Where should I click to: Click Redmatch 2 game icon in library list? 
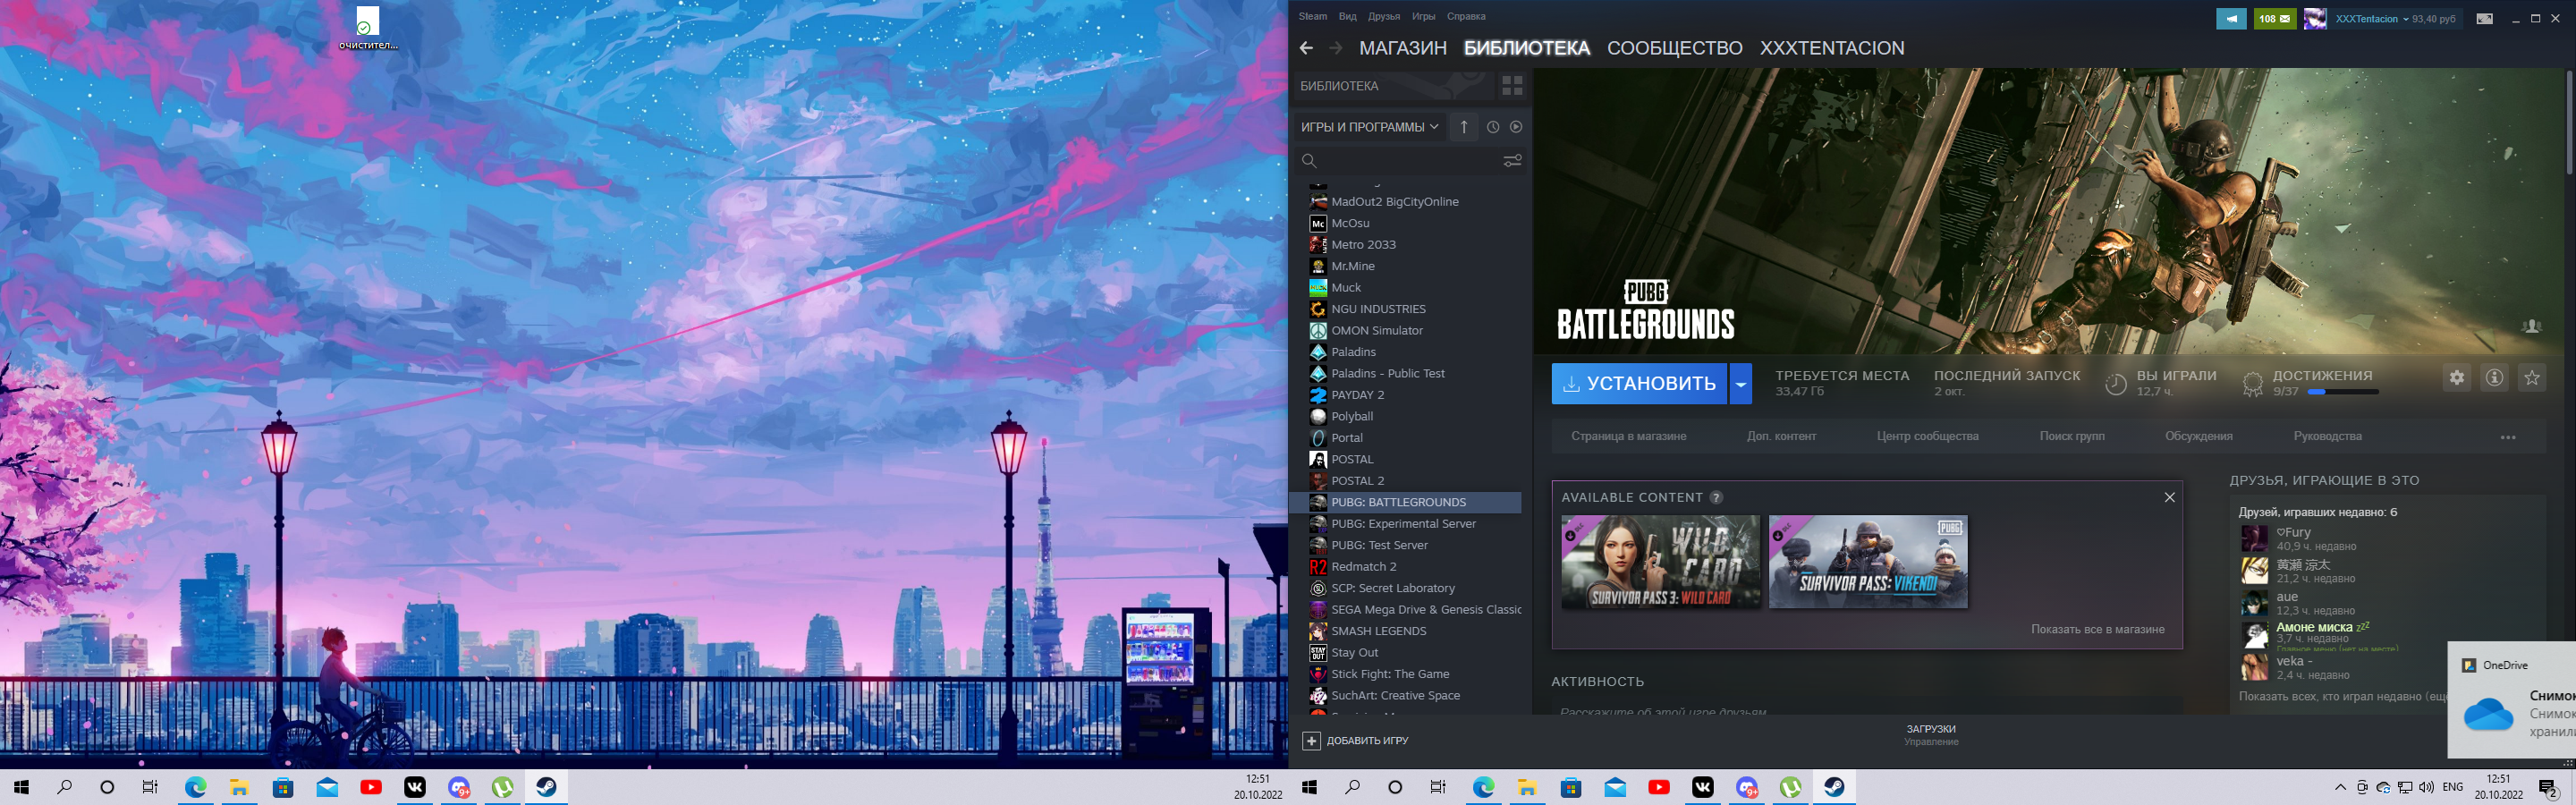(x=1318, y=567)
